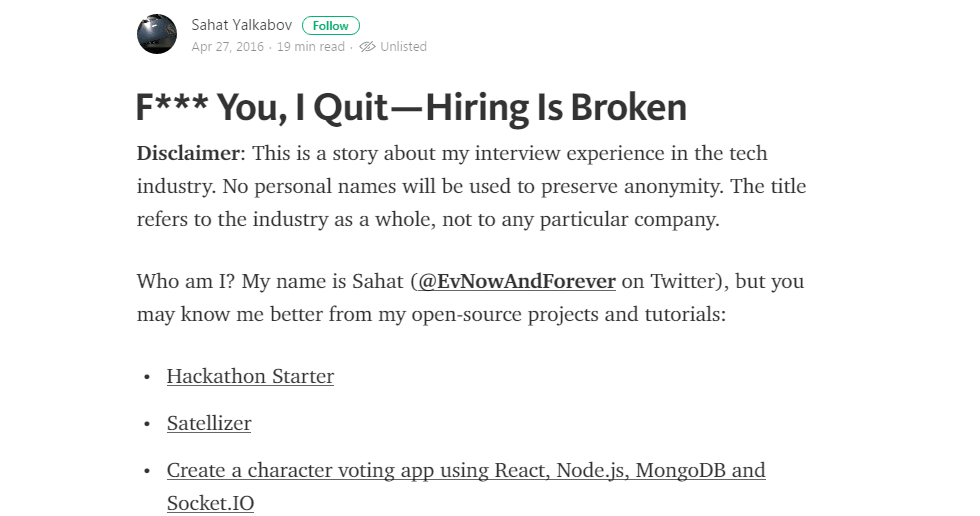Screen dimensions: 980x516
Task: Open the character voting app tutorial link
Action: pyautogui.click(x=466, y=470)
